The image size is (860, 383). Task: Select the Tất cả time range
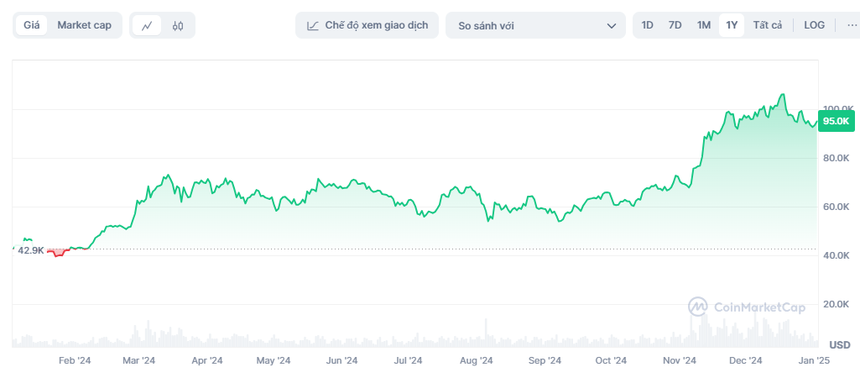tap(767, 25)
